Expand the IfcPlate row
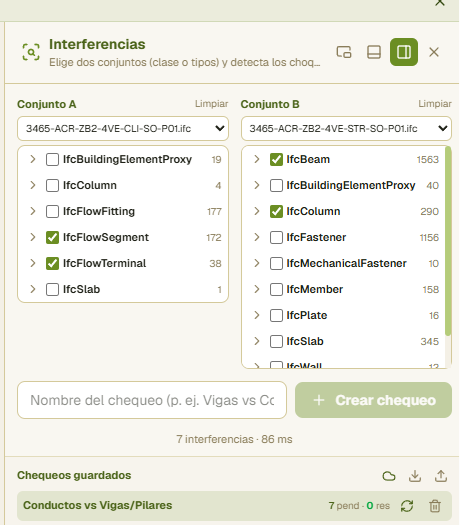This screenshot has width=460, height=525. click(x=256, y=315)
